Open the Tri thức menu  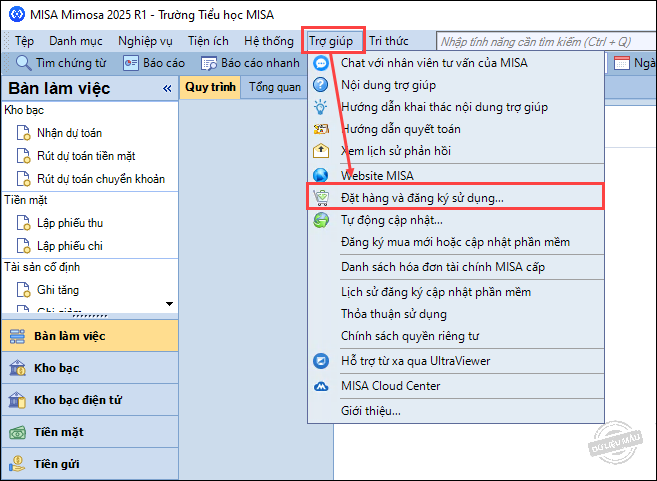(388, 41)
